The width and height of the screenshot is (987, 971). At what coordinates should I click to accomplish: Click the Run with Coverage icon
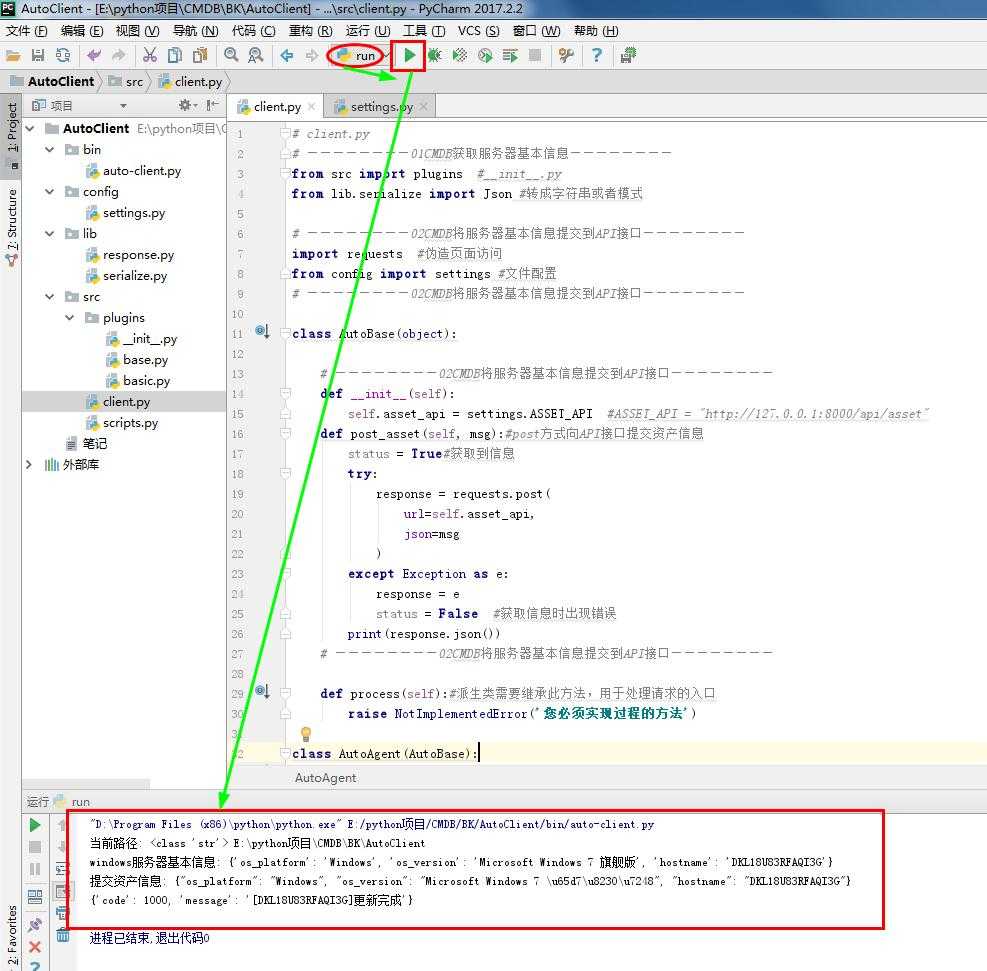pos(460,55)
